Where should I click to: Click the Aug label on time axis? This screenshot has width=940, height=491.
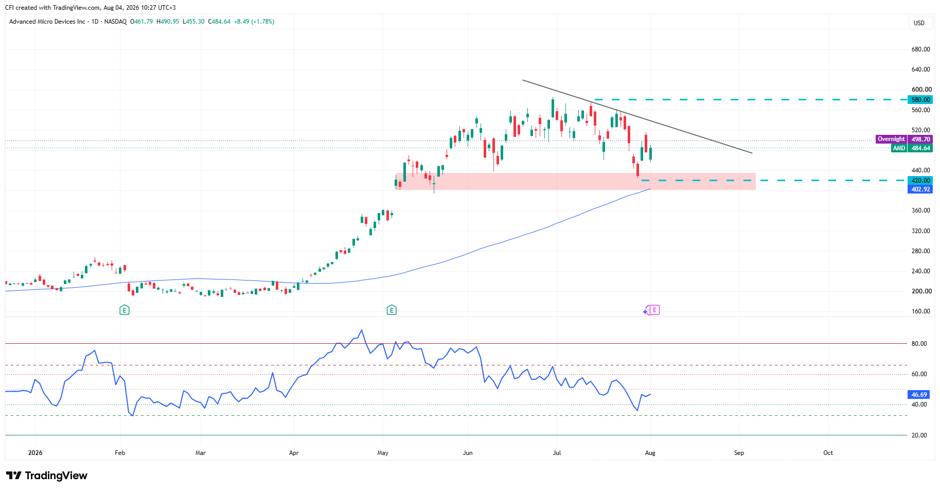tap(650, 453)
